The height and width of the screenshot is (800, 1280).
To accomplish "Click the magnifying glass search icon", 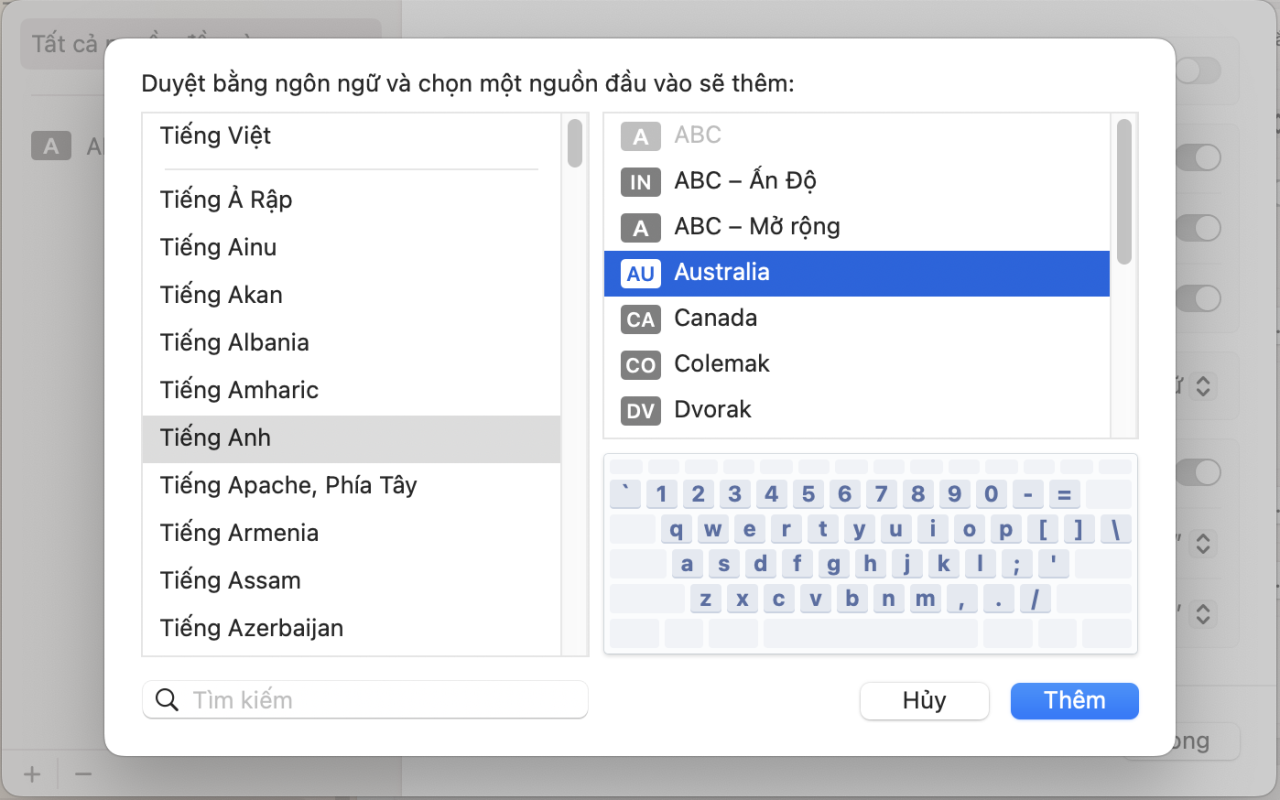I will point(168,700).
